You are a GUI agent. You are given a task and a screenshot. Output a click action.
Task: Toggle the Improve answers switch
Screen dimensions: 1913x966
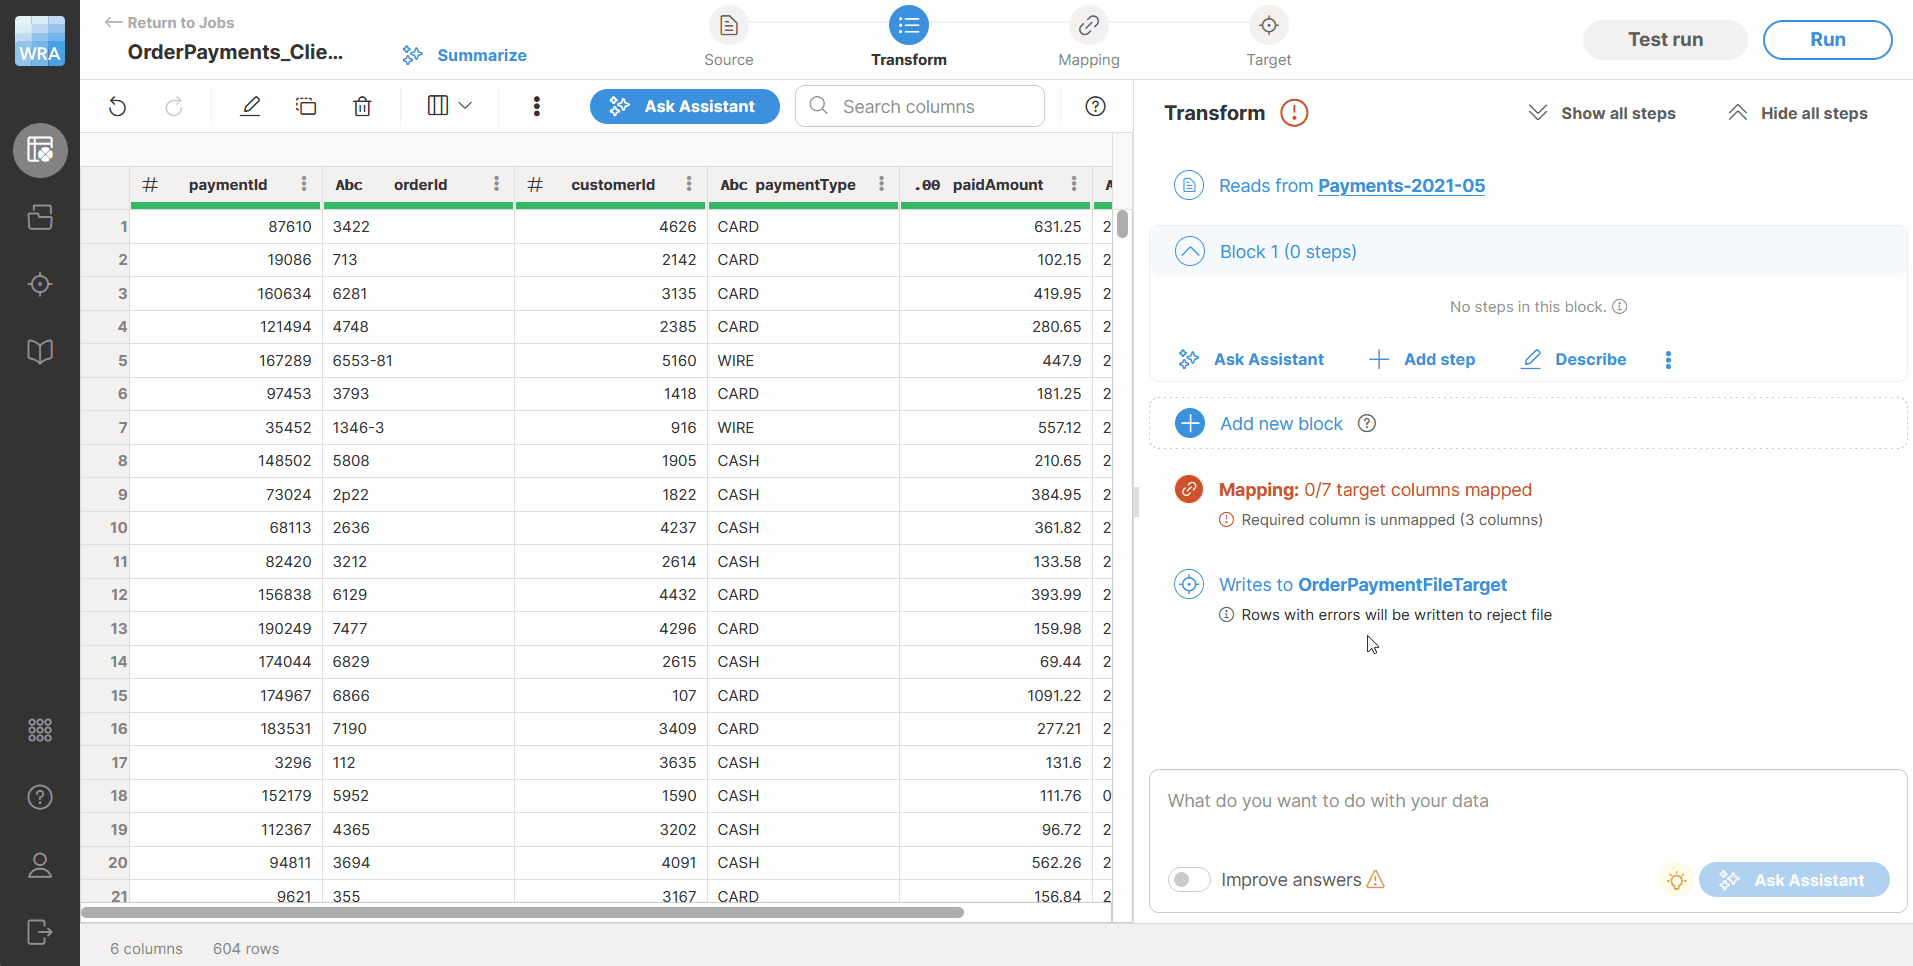[x=1188, y=880]
